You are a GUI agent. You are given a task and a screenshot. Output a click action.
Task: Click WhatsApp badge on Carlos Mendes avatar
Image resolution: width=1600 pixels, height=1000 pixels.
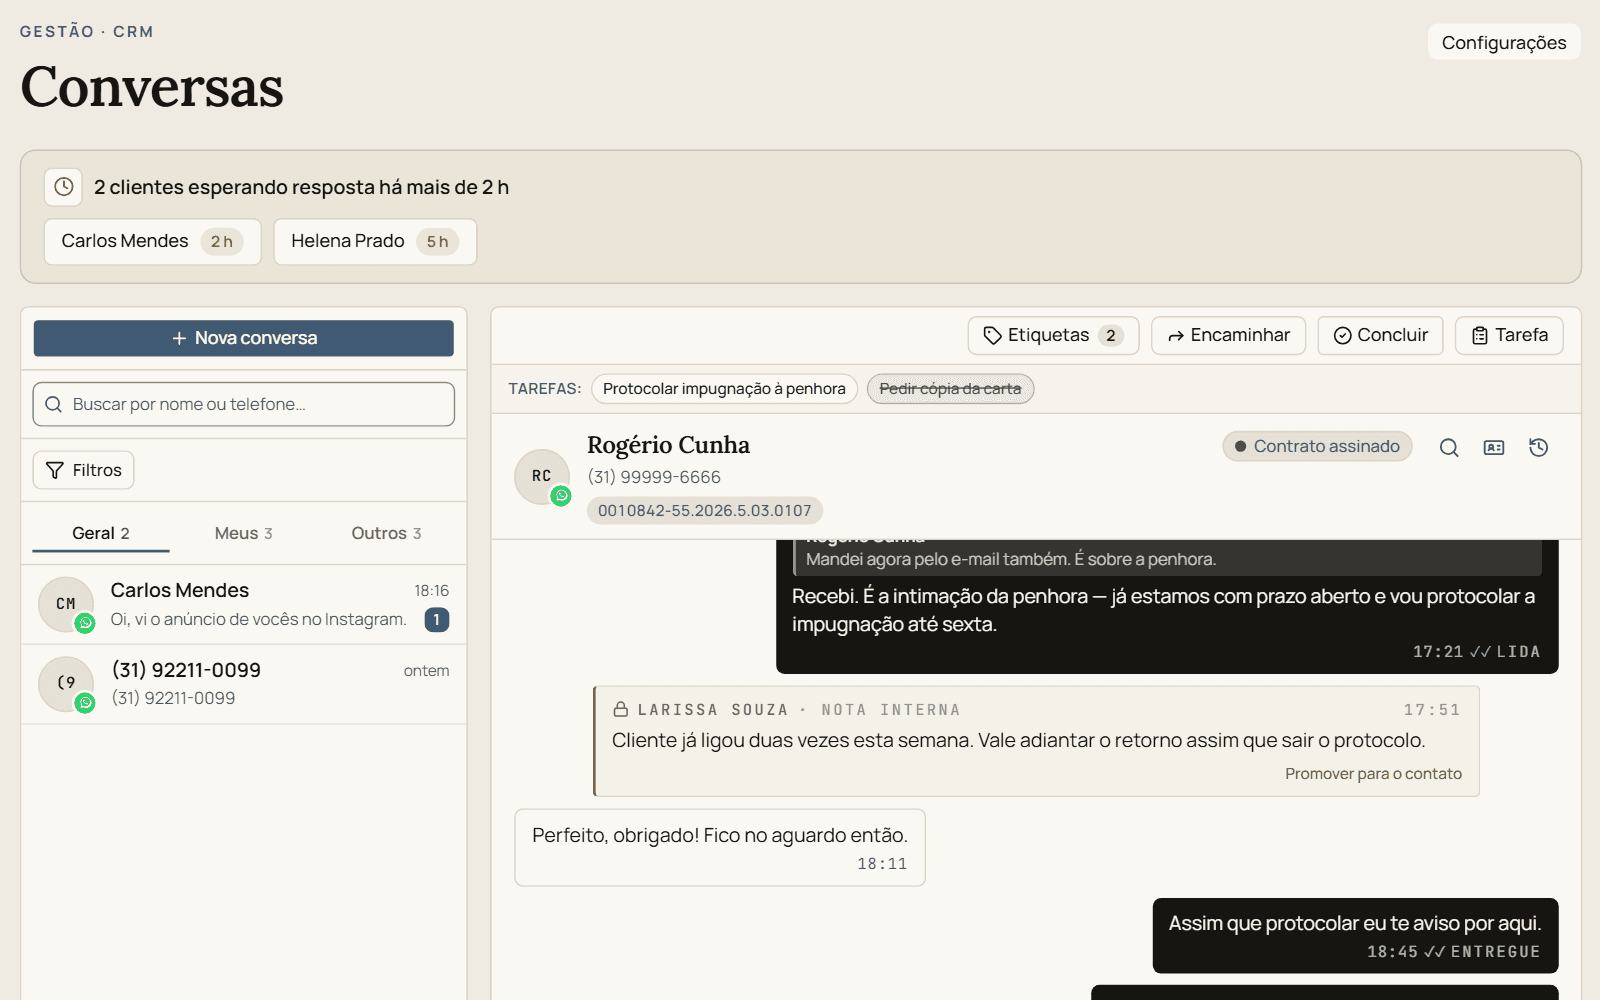pos(85,623)
